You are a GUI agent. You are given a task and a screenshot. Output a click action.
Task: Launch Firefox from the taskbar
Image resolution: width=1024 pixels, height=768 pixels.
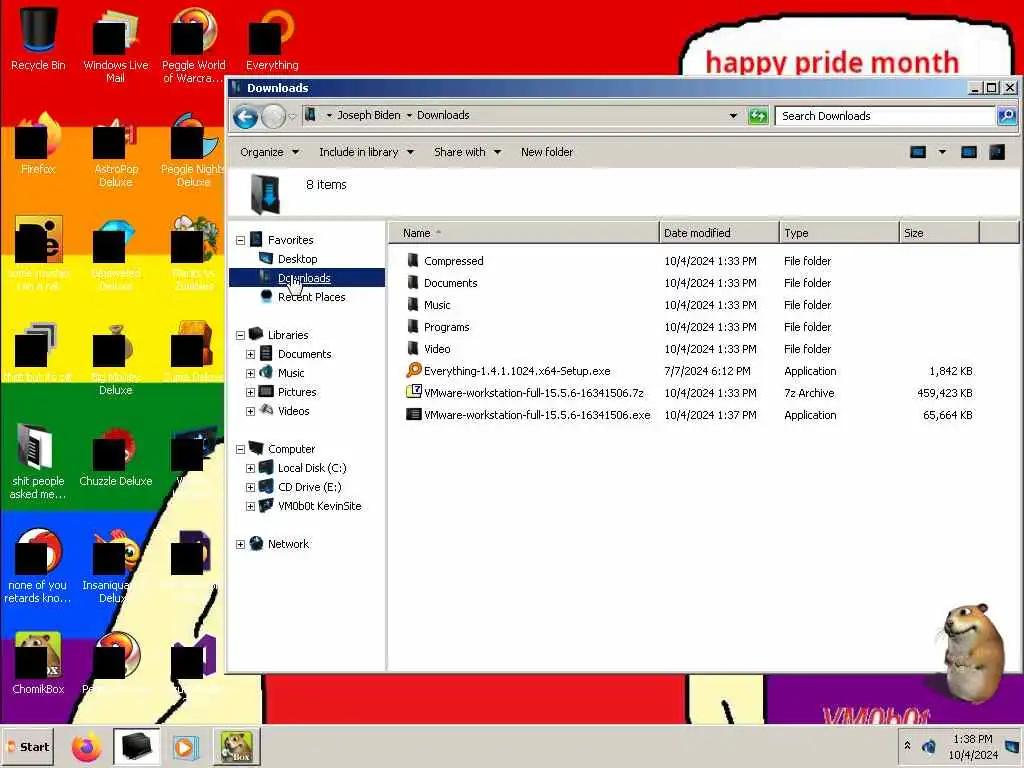tap(86, 746)
